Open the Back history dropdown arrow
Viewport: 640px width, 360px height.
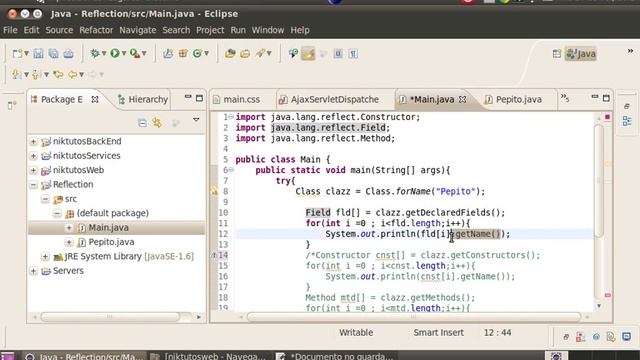(x=82, y=74)
